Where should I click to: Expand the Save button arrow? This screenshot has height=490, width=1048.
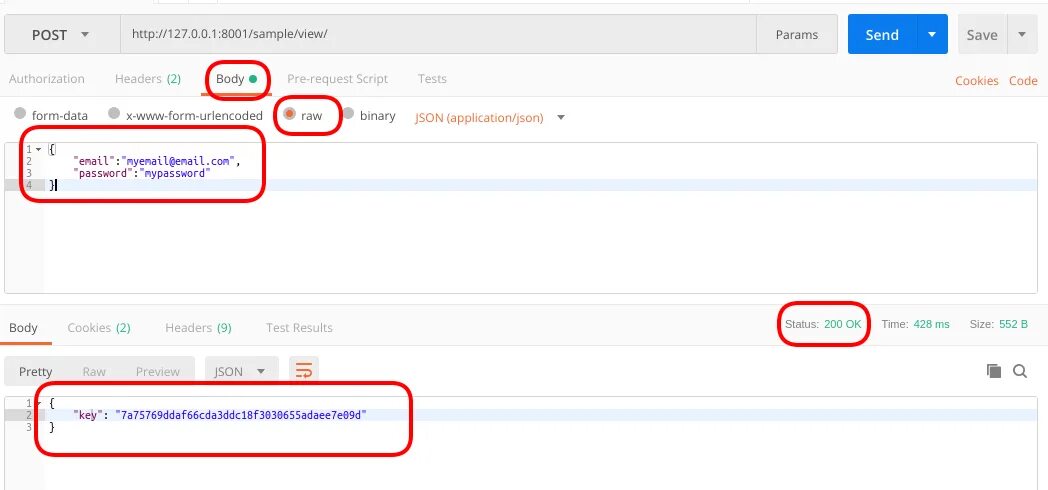[x=1022, y=35]
